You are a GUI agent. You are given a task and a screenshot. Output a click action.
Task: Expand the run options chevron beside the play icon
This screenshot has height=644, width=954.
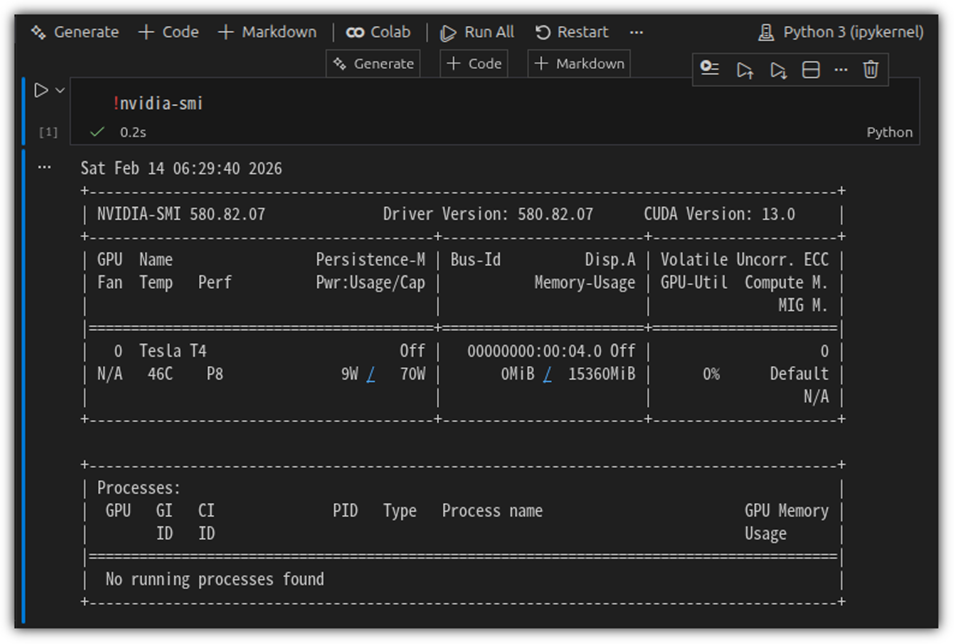pos(60,91)
